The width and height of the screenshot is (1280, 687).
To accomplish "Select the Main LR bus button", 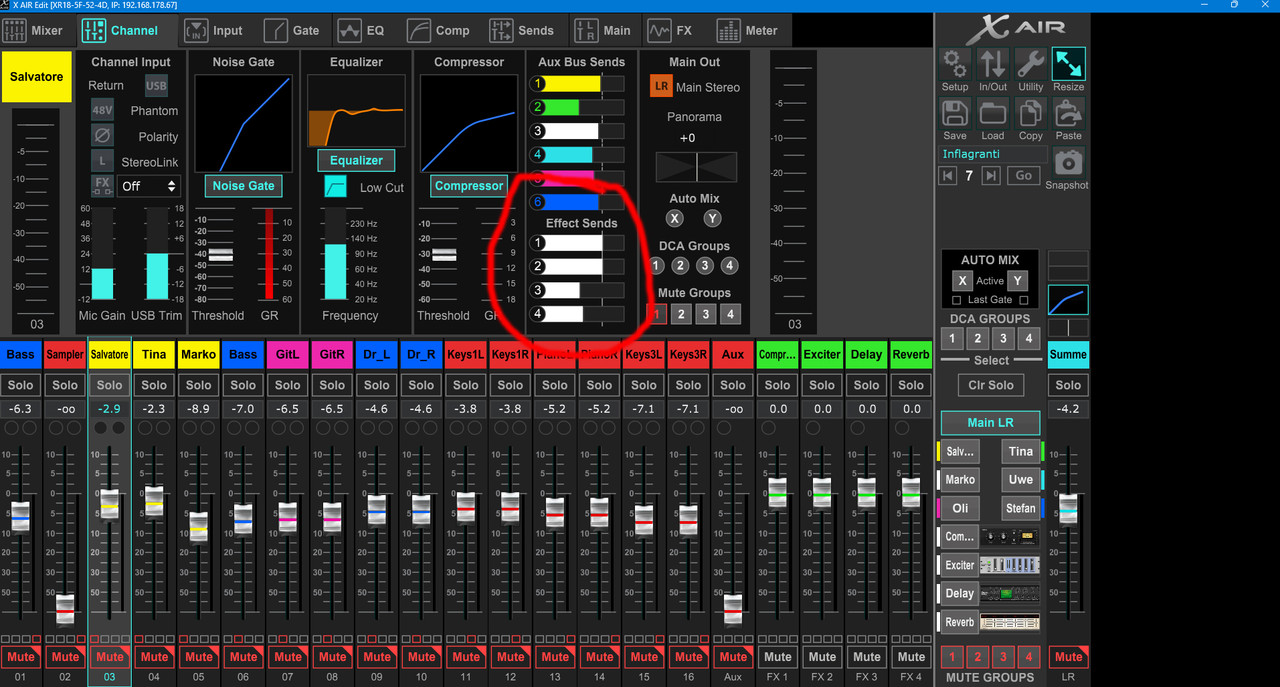I will (990, 422).
